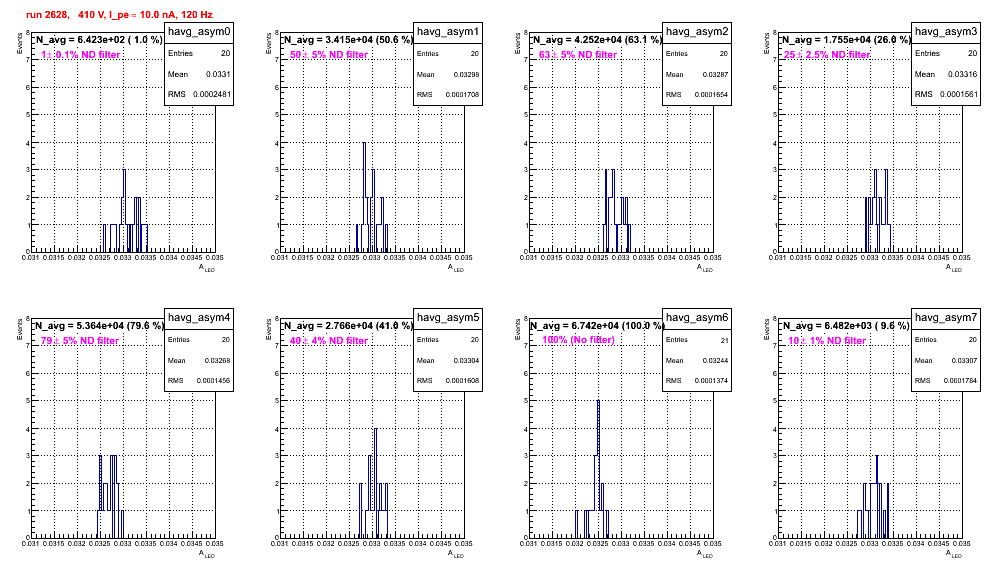The height and width of the screenshot is (572, 996).
Task: Click Mean value 0.03244 in havg_asym6 stats
Action: click(x=715, y=360)
